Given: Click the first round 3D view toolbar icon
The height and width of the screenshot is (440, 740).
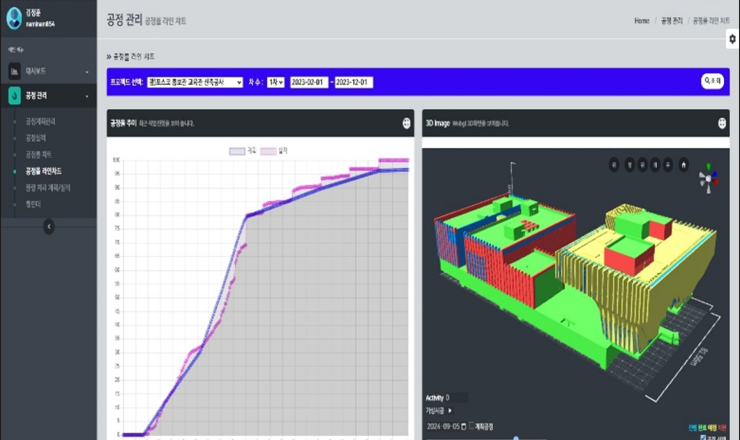Looking at the screenshot, I should click(x=613, y=164).
